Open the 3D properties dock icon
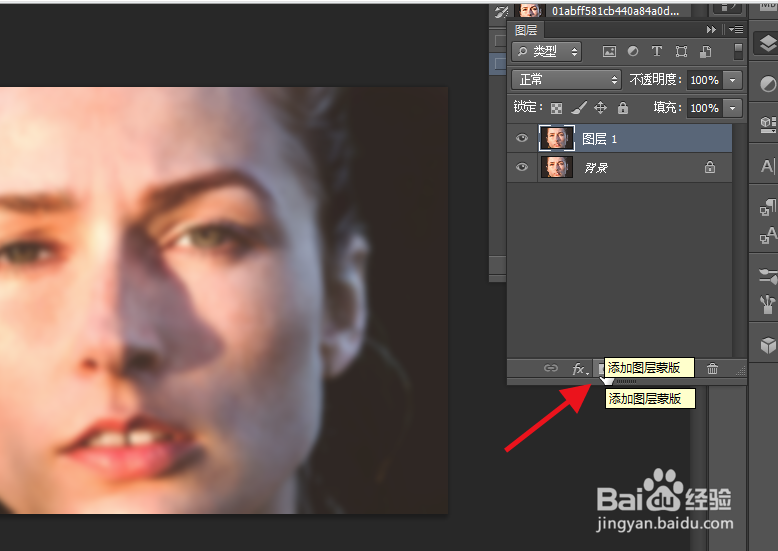 [768, 124]
